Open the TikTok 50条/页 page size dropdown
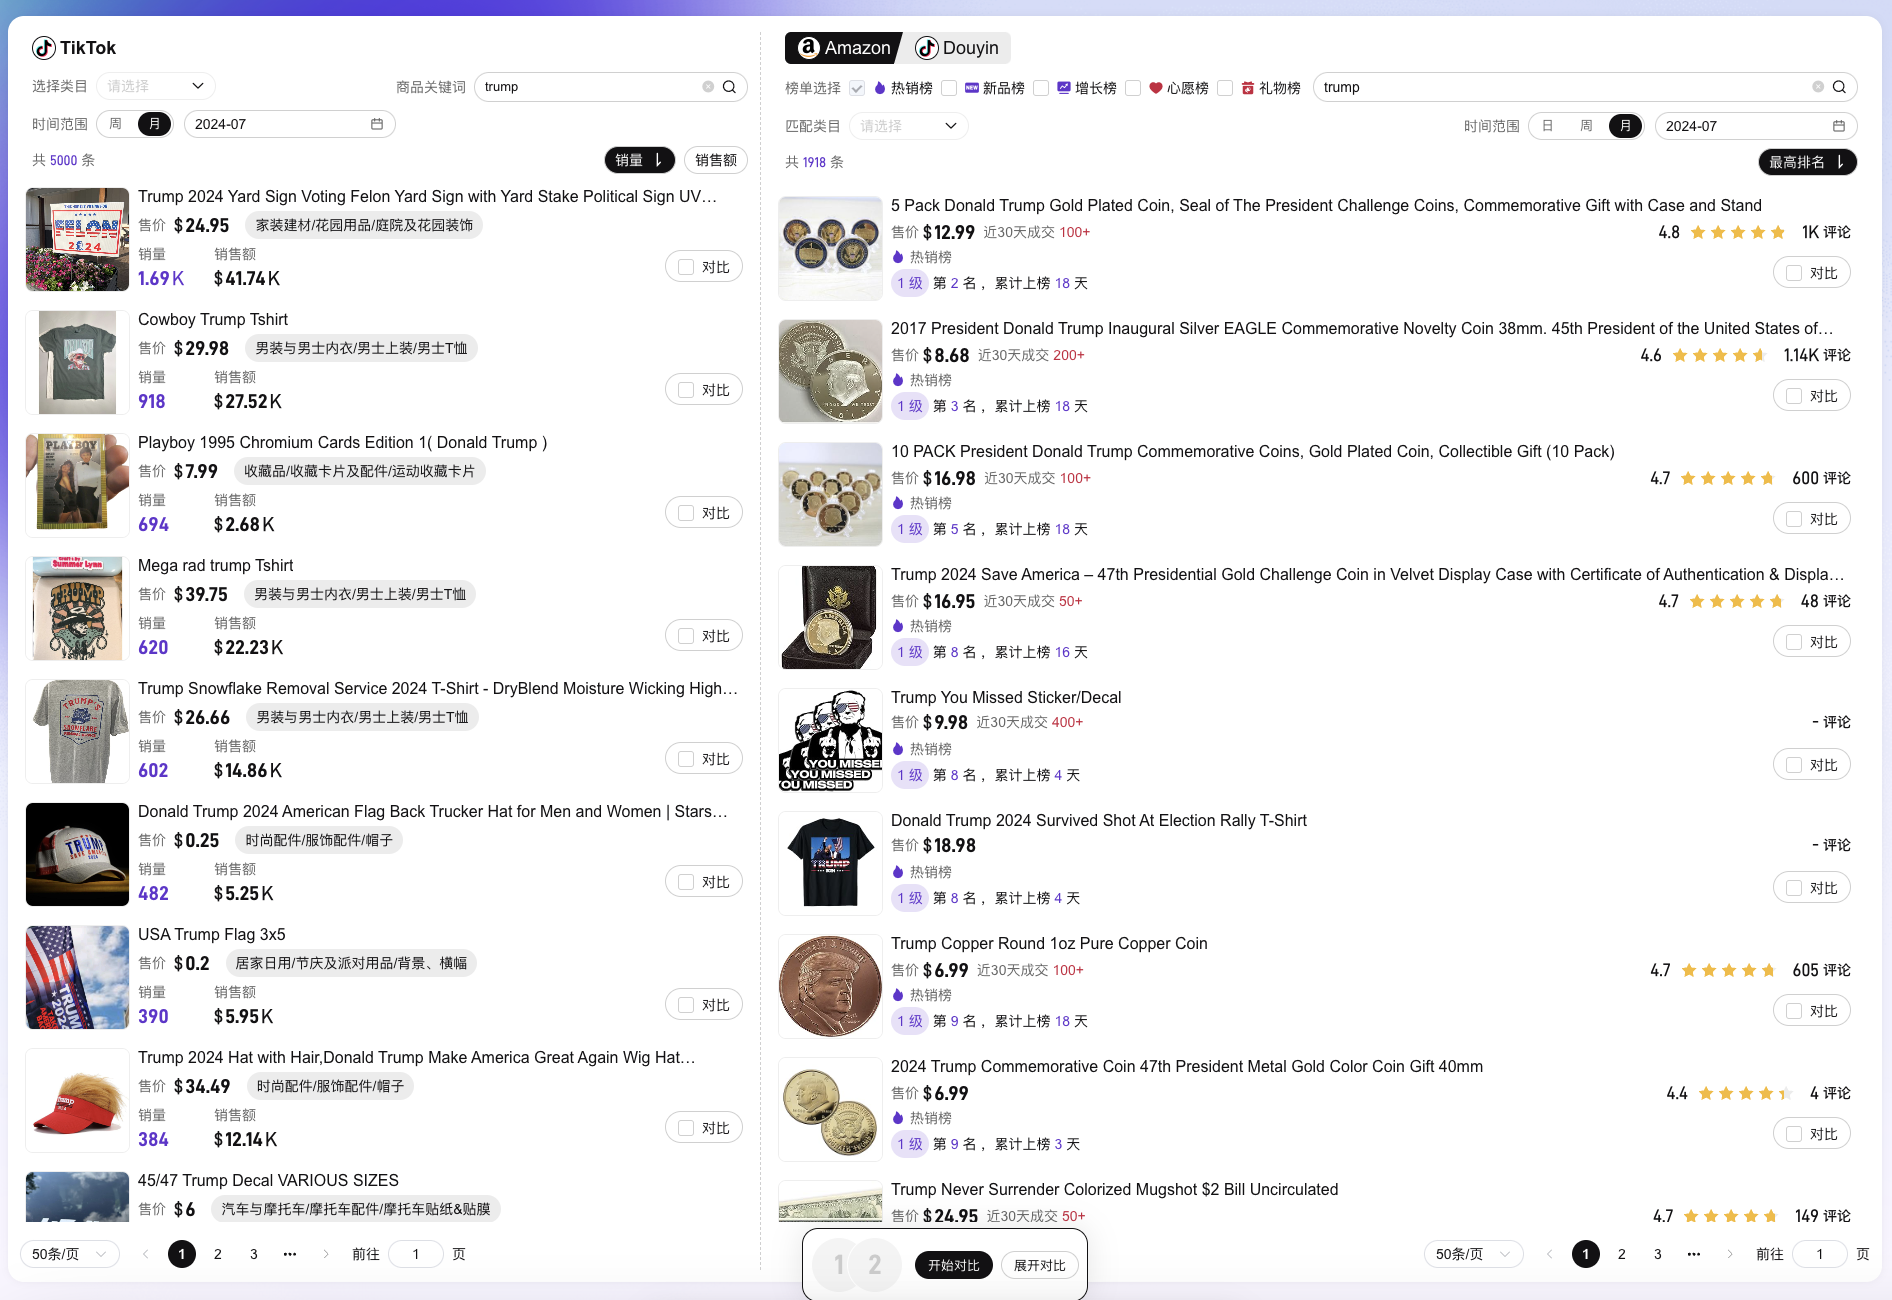 [x=69, y=1254]
